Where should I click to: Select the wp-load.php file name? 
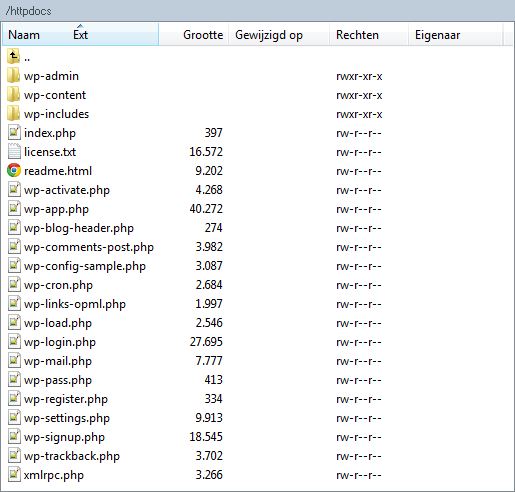pos(58,323)
